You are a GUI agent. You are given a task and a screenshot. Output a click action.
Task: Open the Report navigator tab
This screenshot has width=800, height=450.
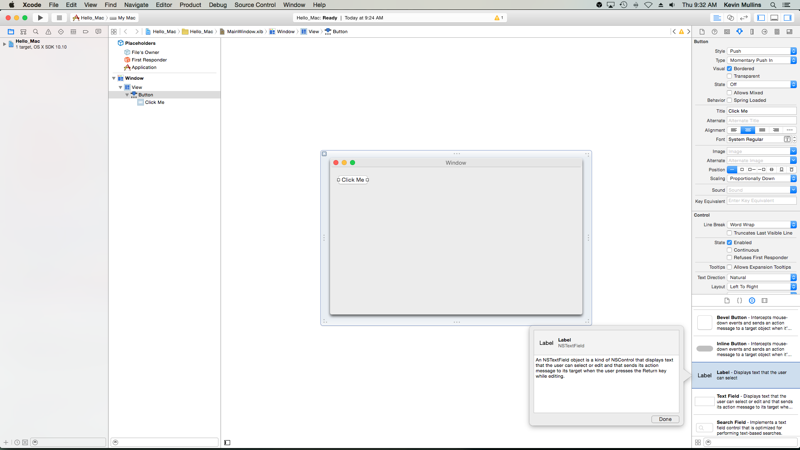(x=98, y=32)
